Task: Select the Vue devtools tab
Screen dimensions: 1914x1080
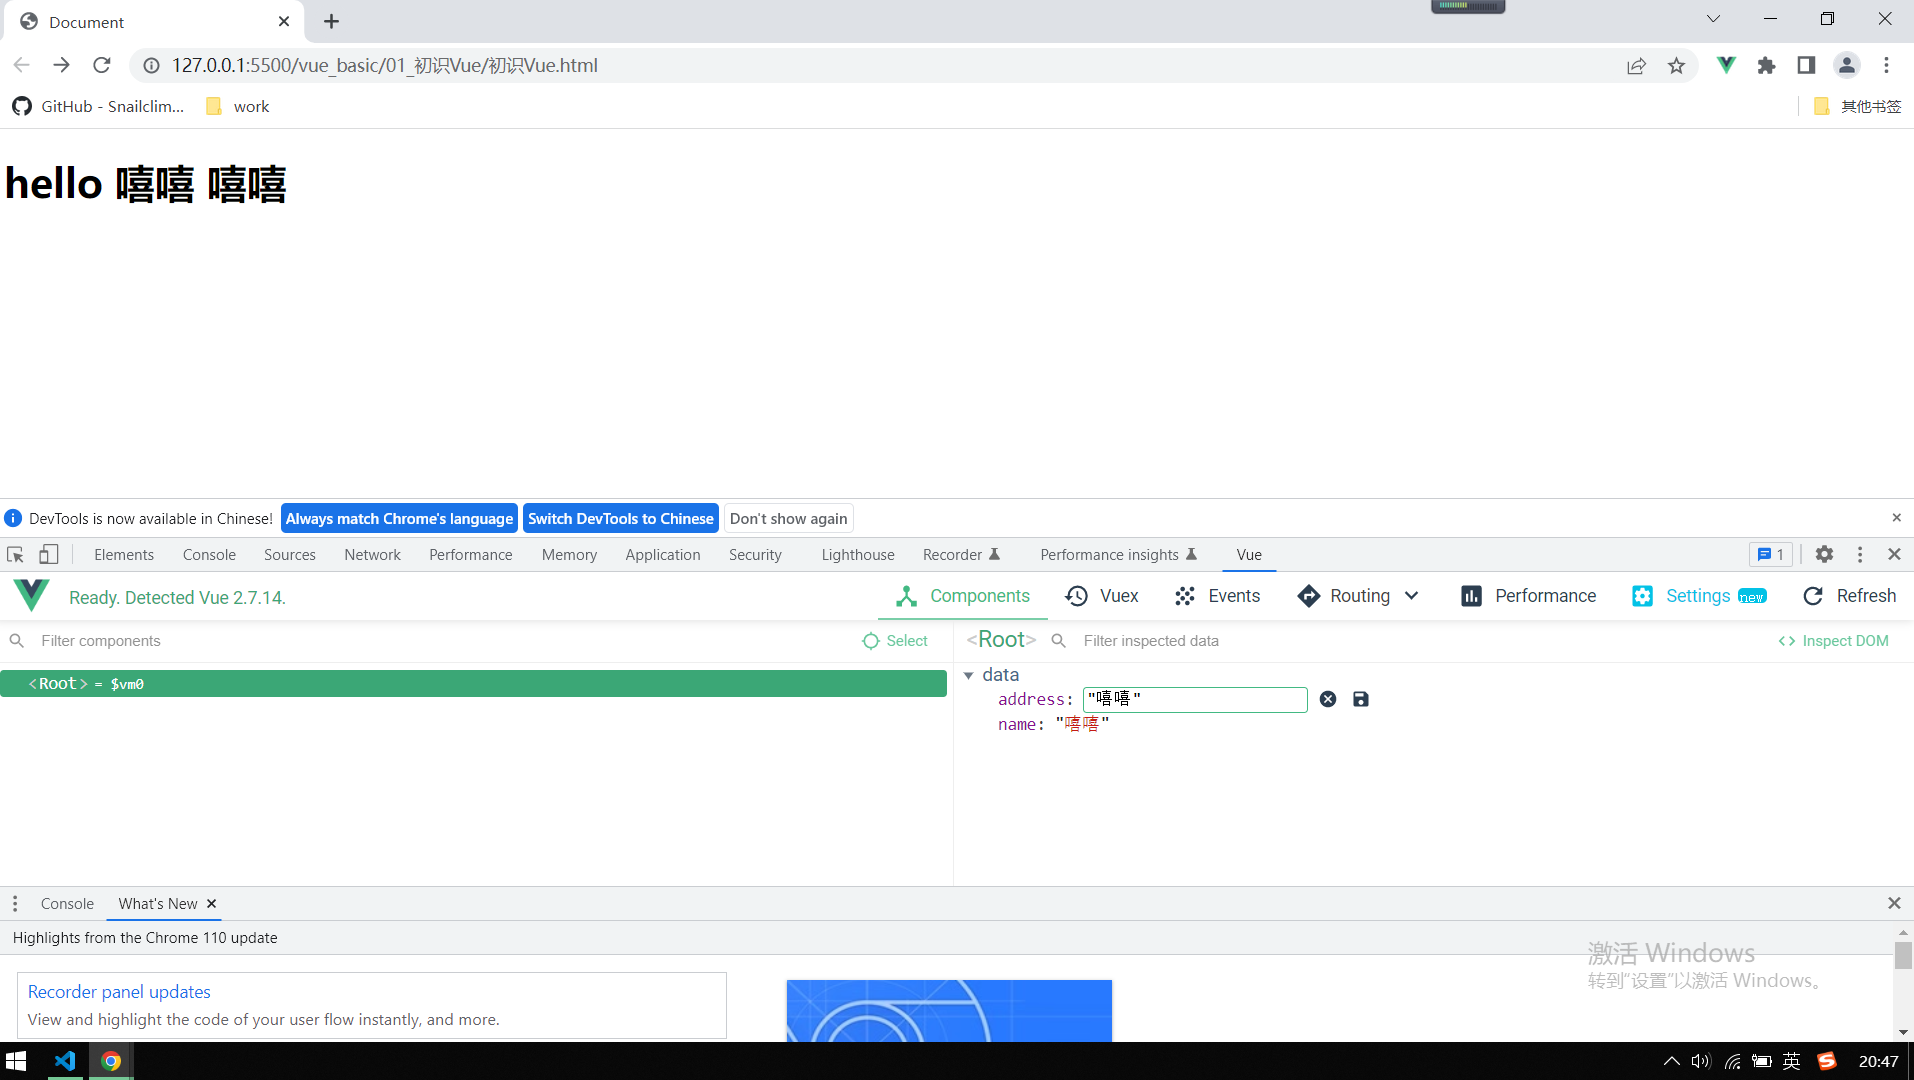Action: click(x=1249, y=554)
